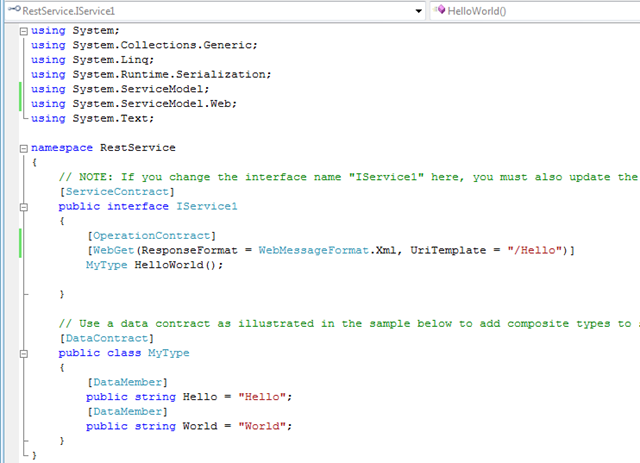The width and height of the screenshot is (640, 463).
Task: Click the MyType return type before HelloWorld
Action: 107,265
